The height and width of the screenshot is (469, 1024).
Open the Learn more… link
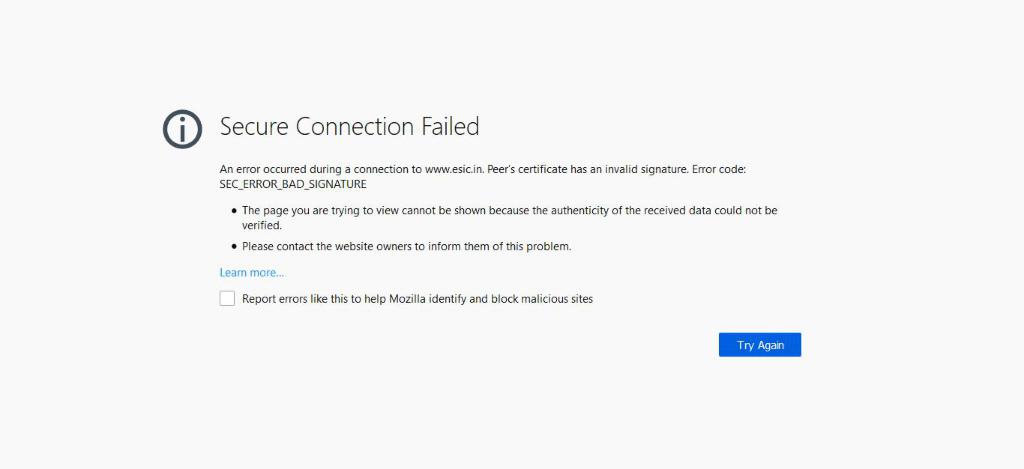click(x=251, y=273)
